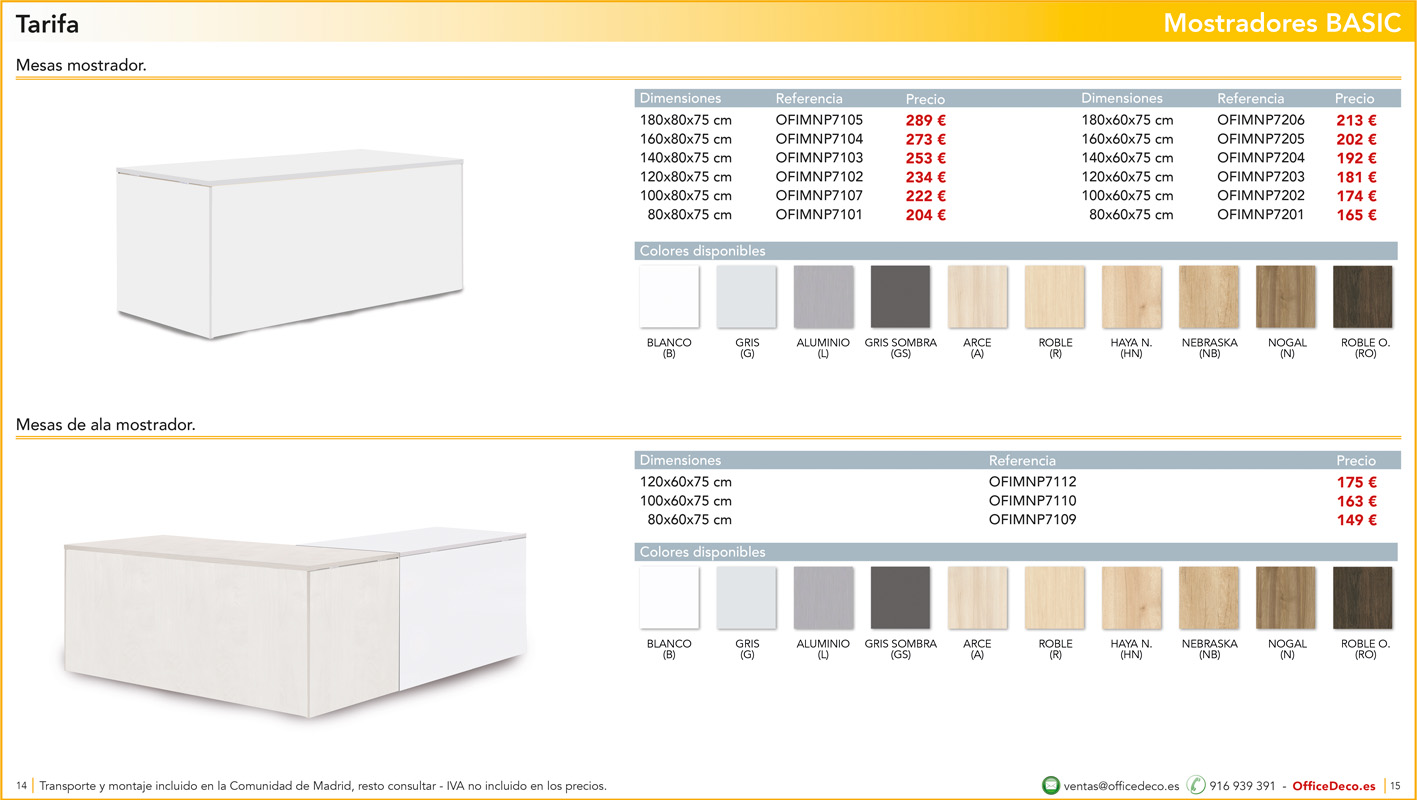This screenshot has height=800, width=1417.
Task: Click the green email envelope icon
Action: coord(1051,786)
